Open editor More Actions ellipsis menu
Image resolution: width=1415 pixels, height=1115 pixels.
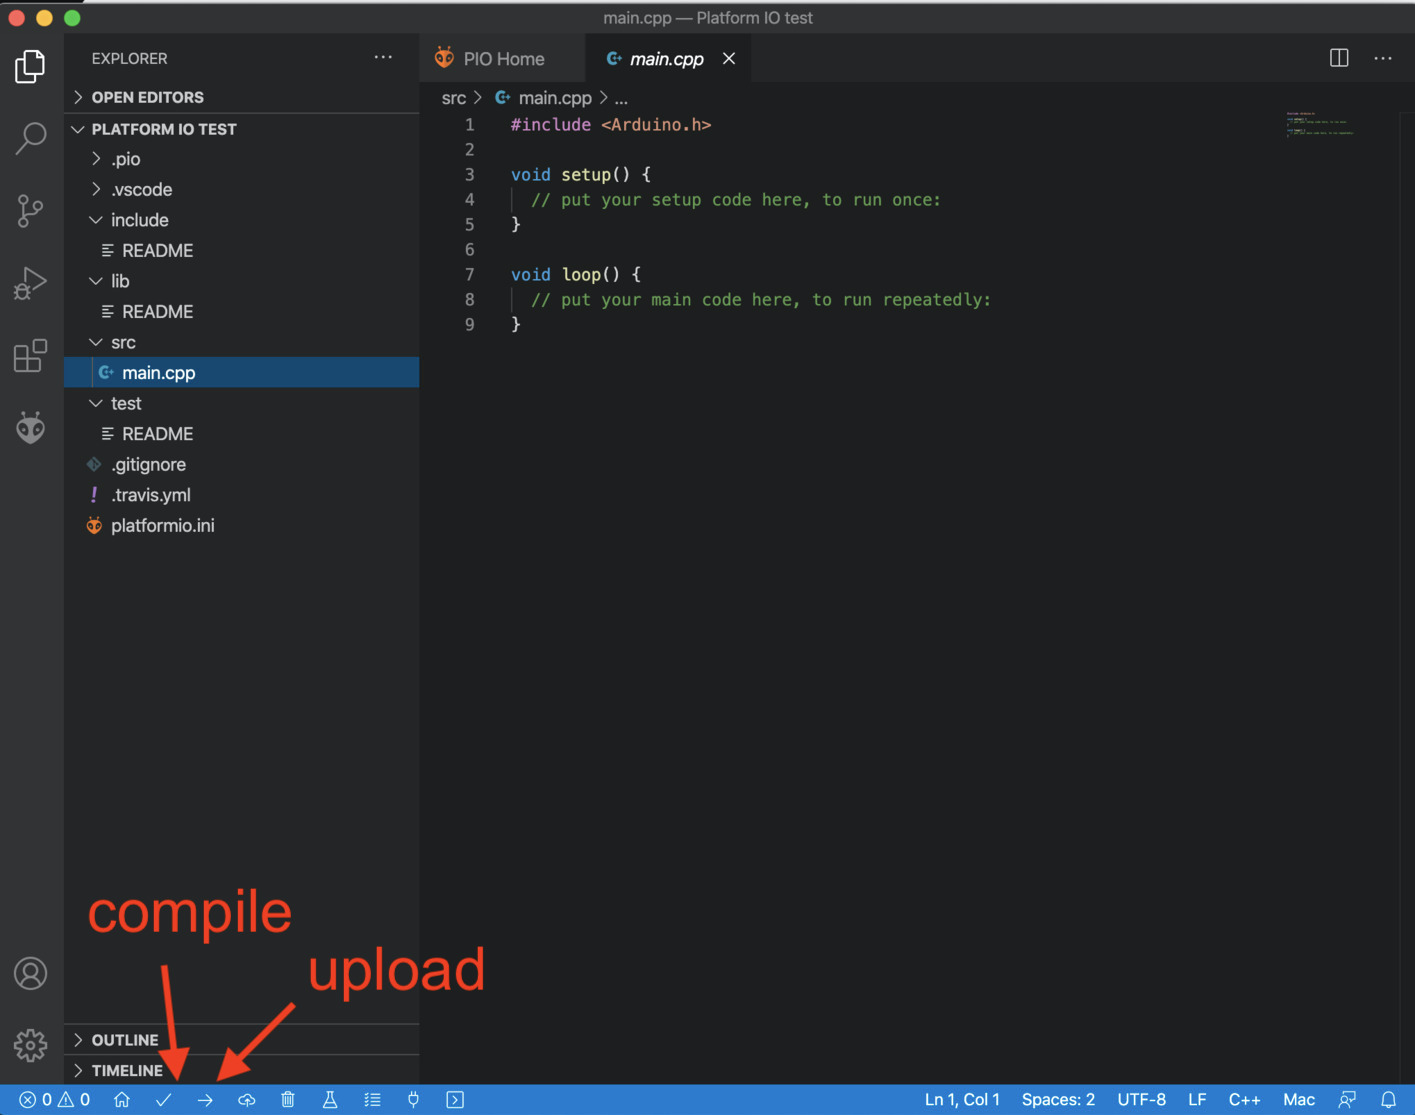point(1383,58)
